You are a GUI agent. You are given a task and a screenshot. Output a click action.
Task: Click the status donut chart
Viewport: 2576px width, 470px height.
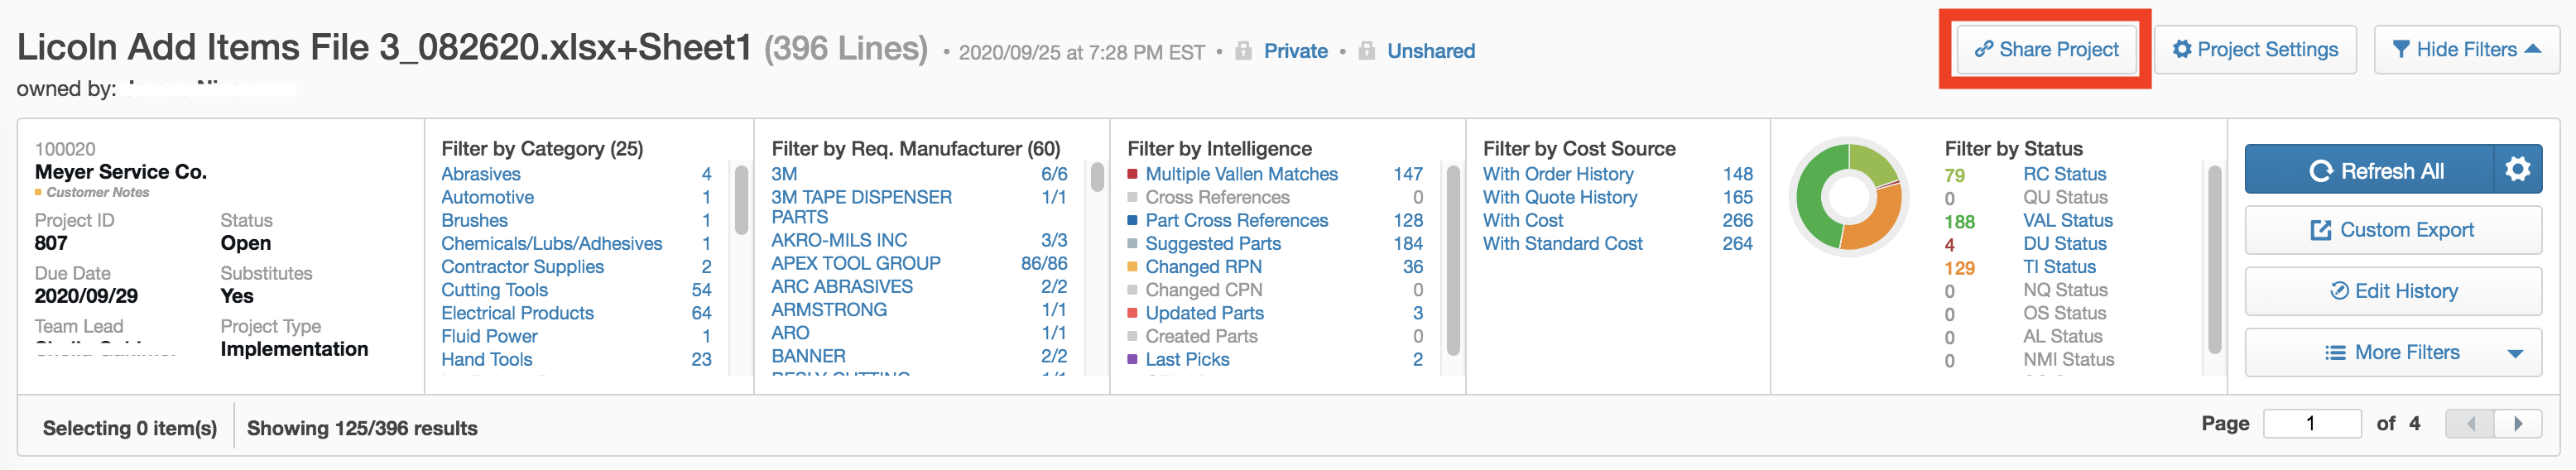1848,197
